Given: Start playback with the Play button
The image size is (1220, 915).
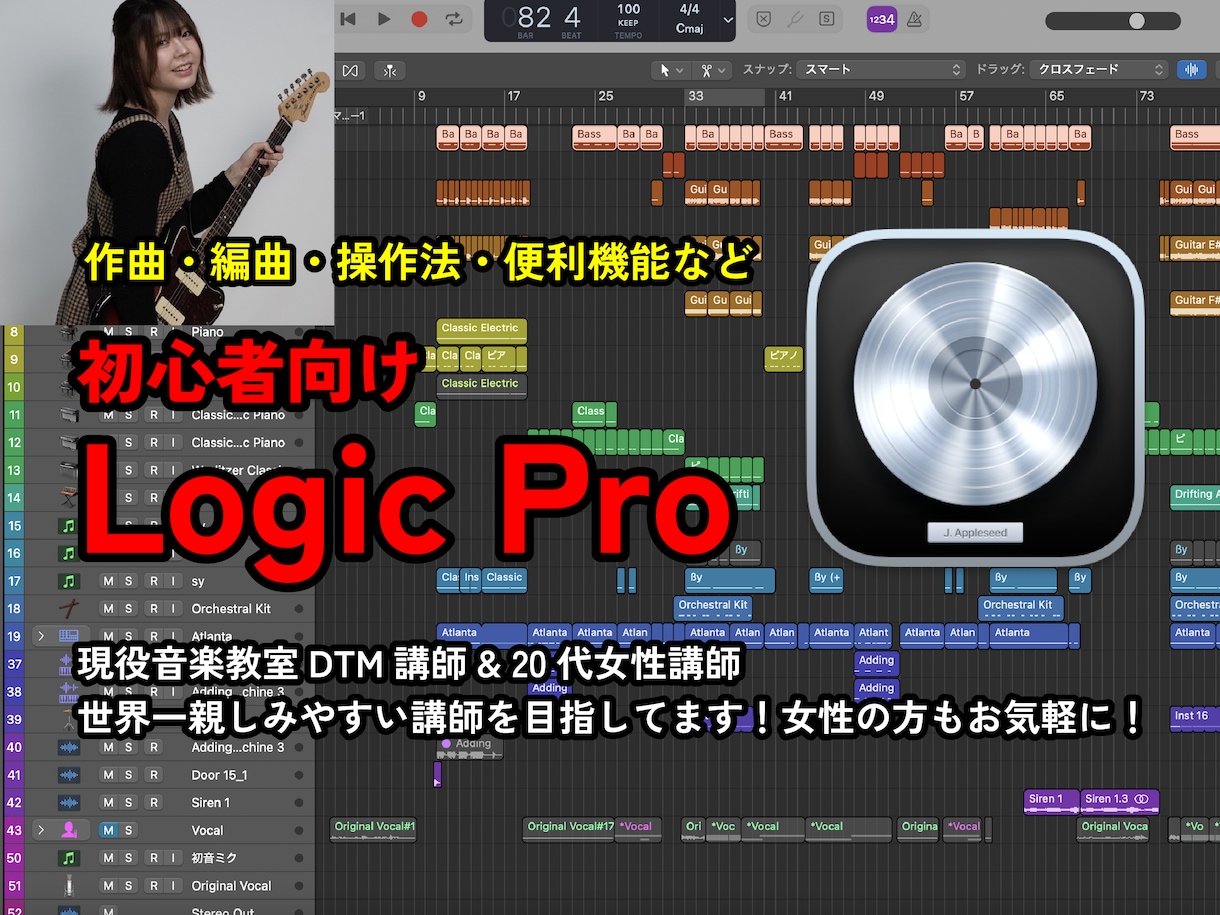Looking at the screenshot, I should (384, 18).
